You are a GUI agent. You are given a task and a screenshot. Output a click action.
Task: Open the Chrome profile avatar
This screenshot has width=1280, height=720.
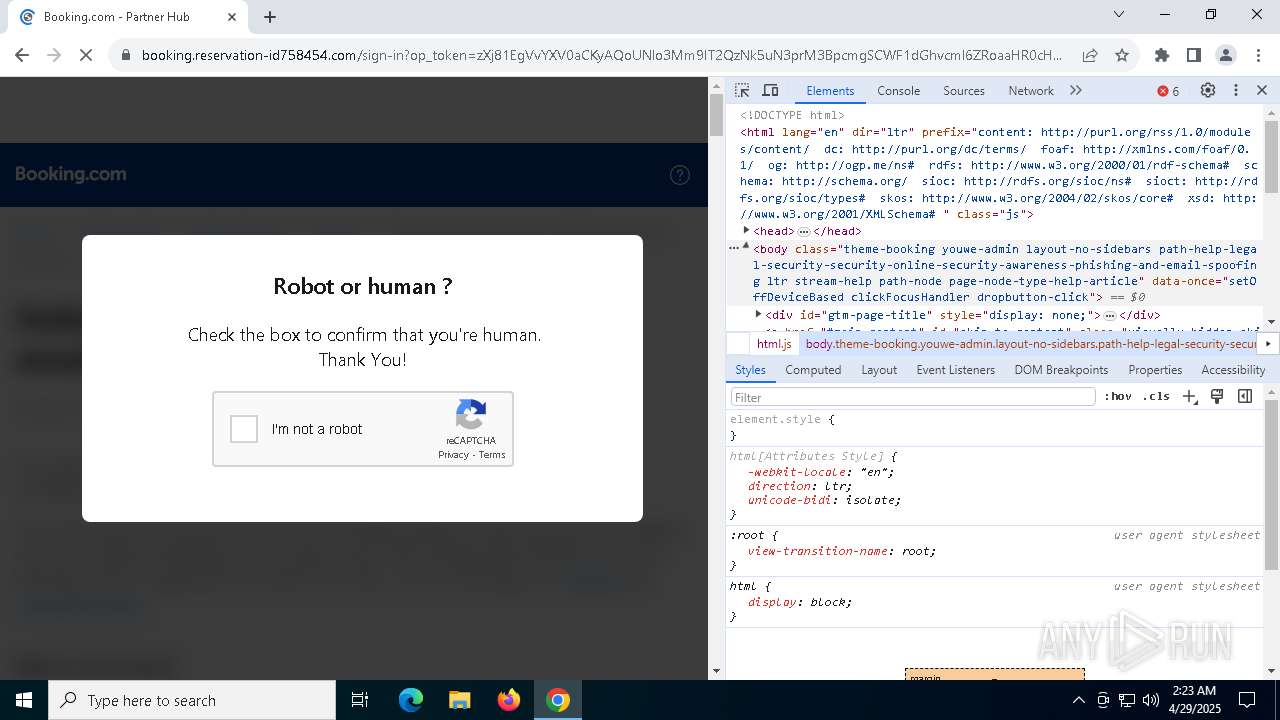coord(1226,55)
